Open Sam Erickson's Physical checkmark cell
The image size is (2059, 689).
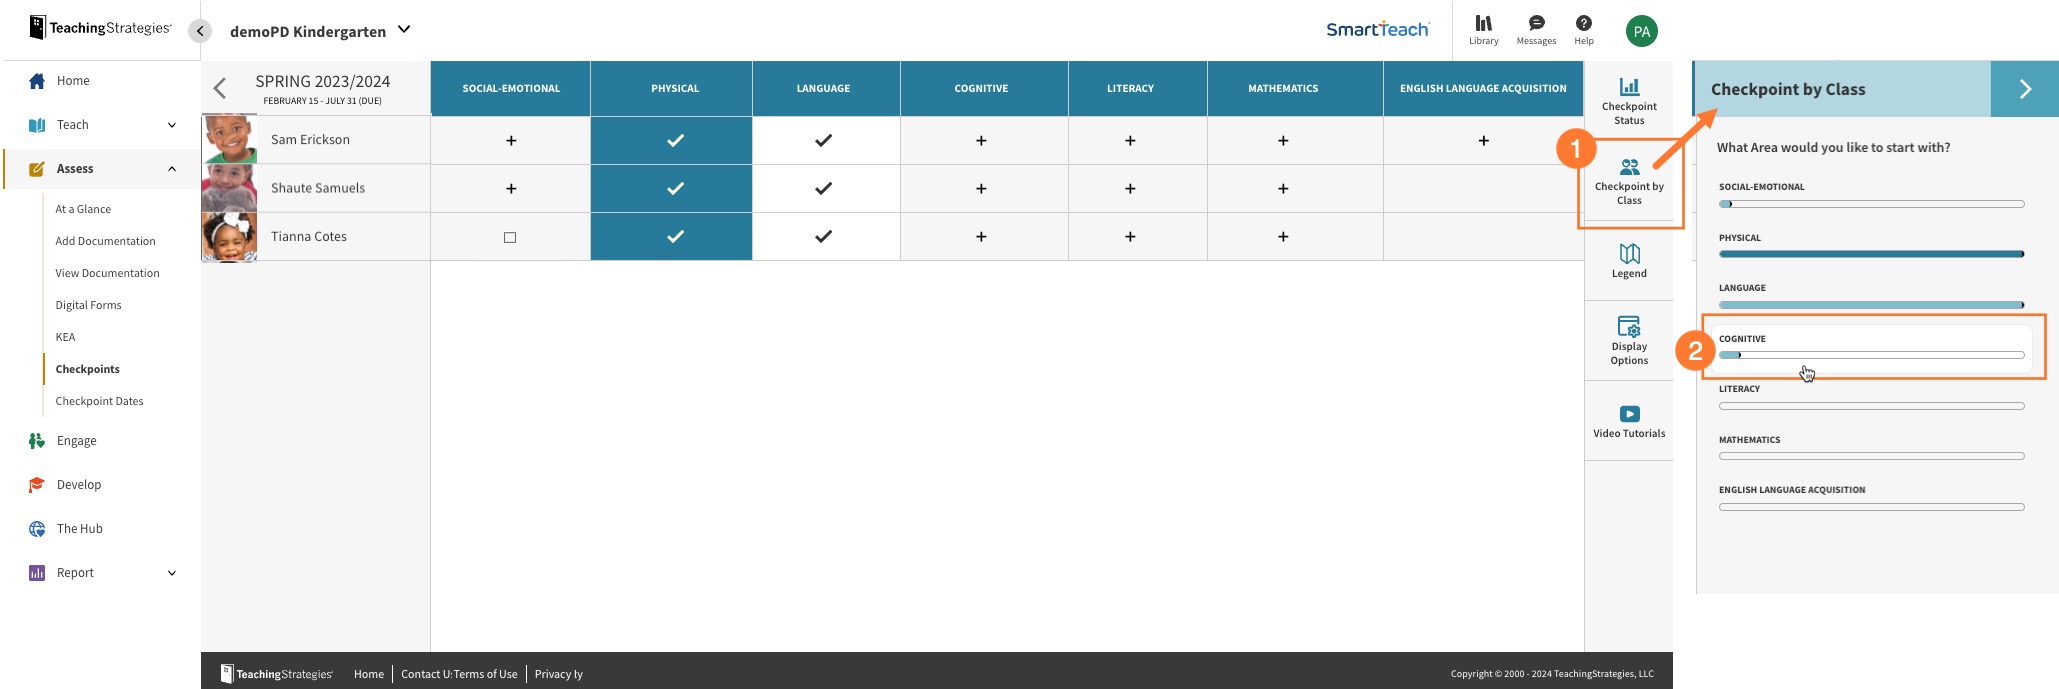coord(675,140)
